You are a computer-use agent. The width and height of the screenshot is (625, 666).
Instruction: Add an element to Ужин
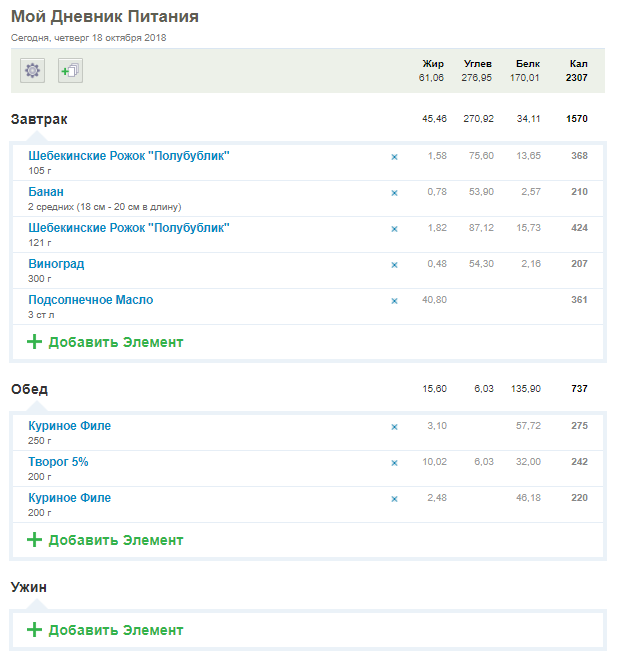105,630
